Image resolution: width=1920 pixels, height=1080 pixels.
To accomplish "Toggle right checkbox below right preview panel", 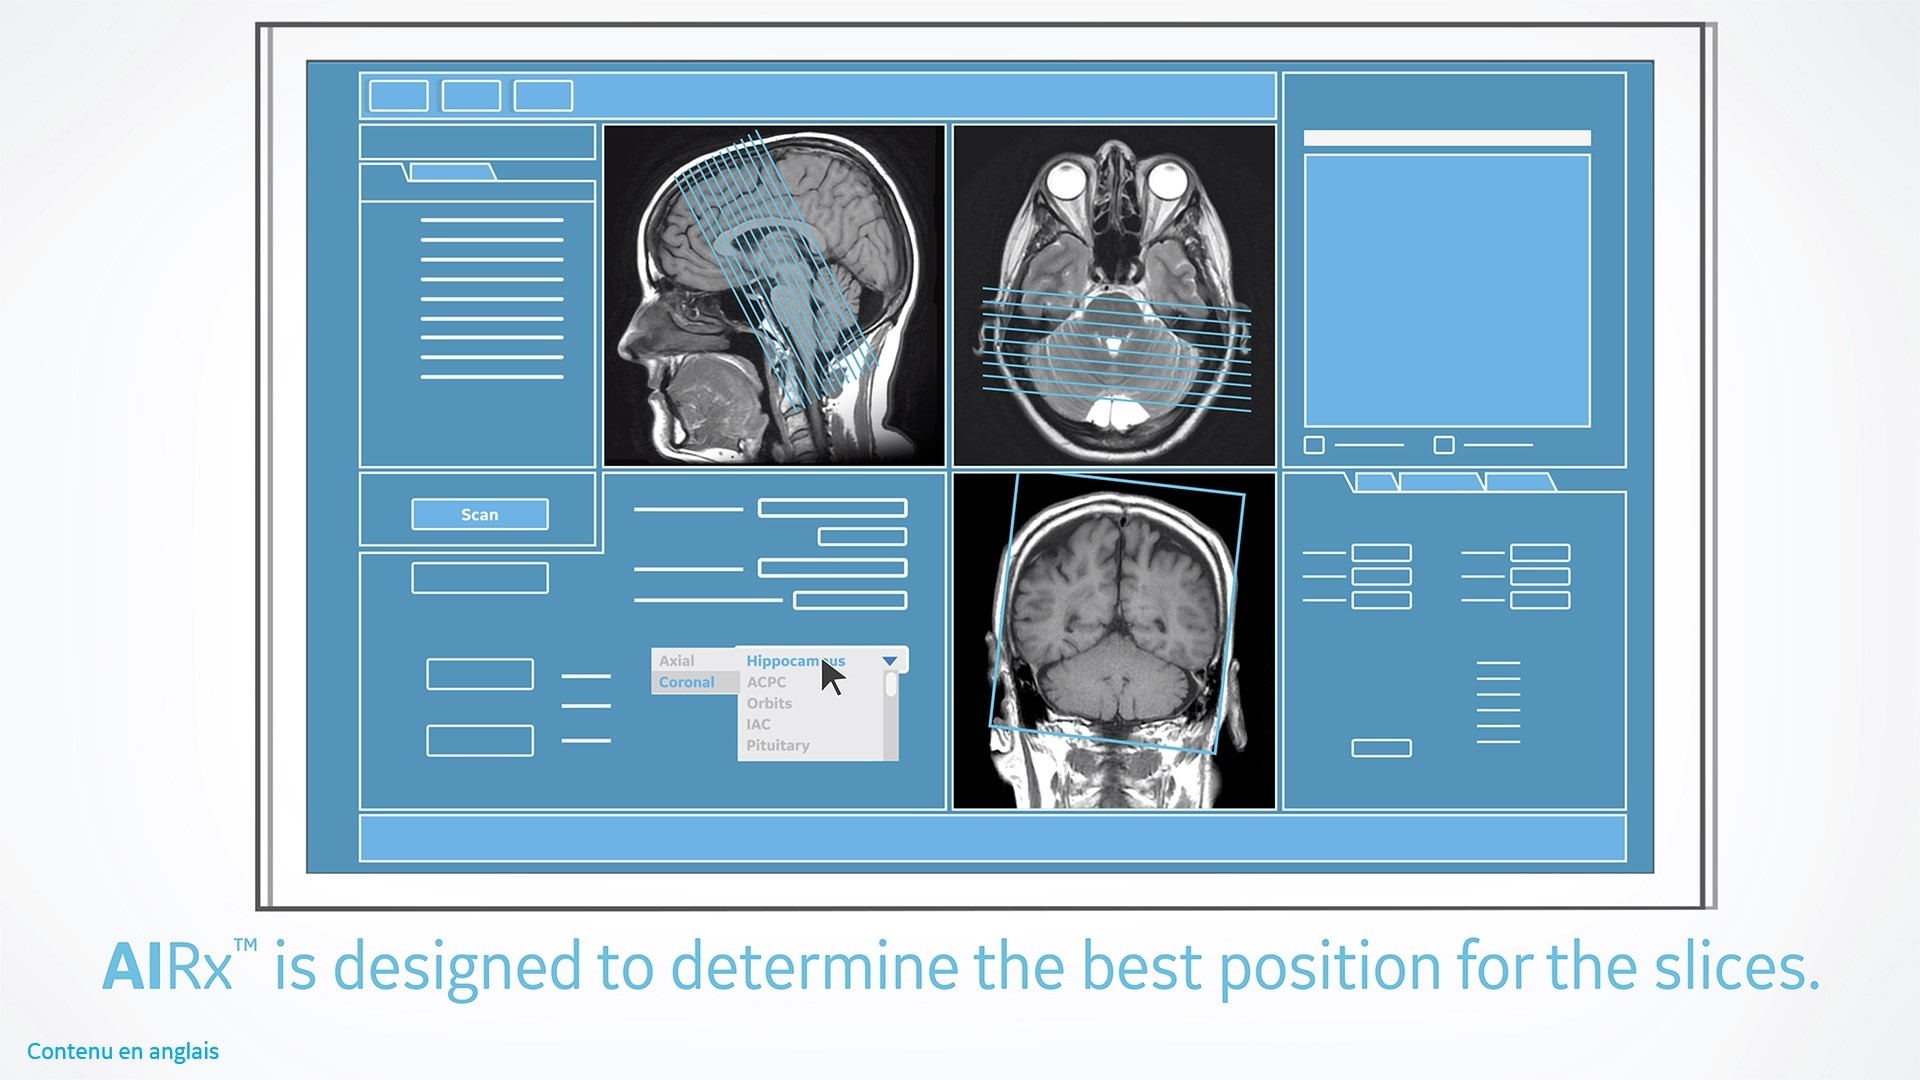I will [1444, 445].
